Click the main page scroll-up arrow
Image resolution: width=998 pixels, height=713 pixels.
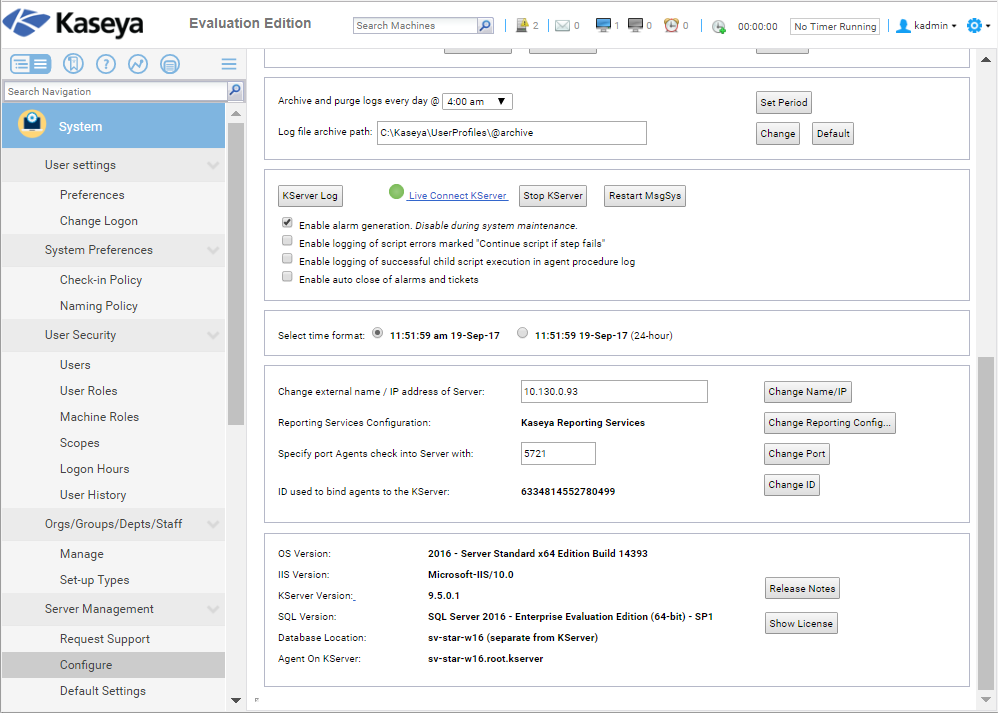point(985,60)
